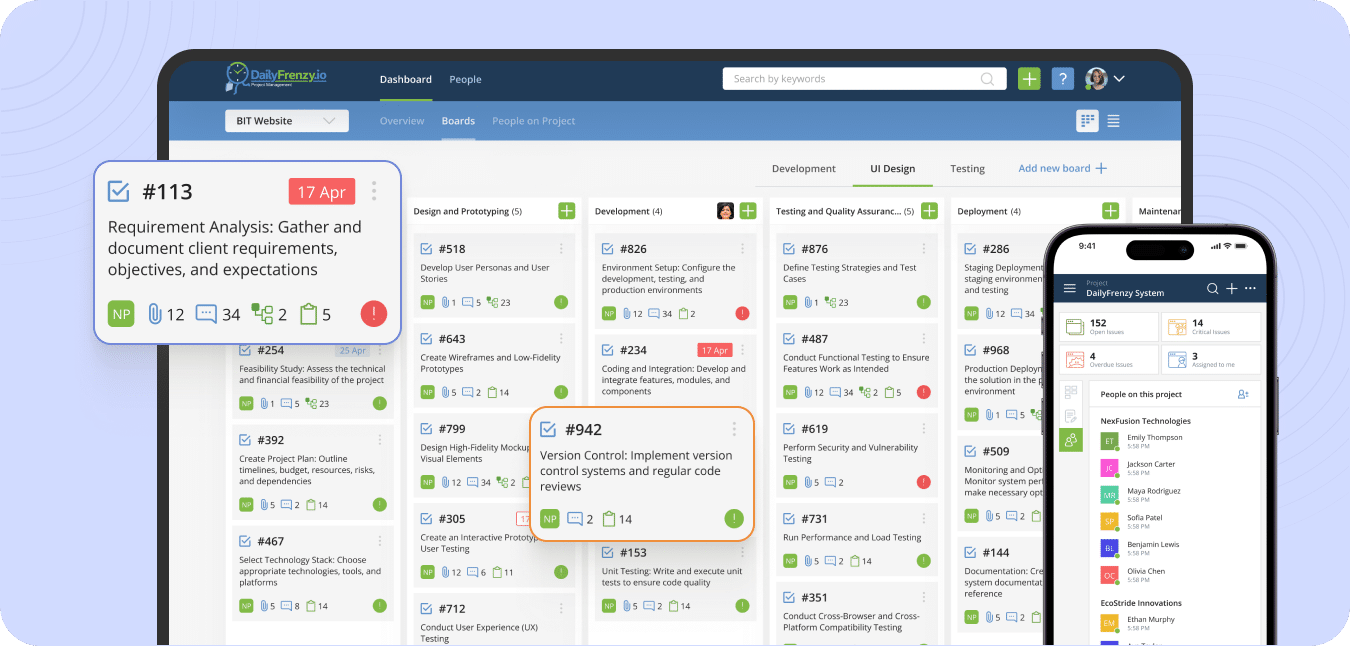Toggle checkbox on card #876
The width and height of the screenshot is (1350, 646).
pyautogui.click(x=789, y=249)
